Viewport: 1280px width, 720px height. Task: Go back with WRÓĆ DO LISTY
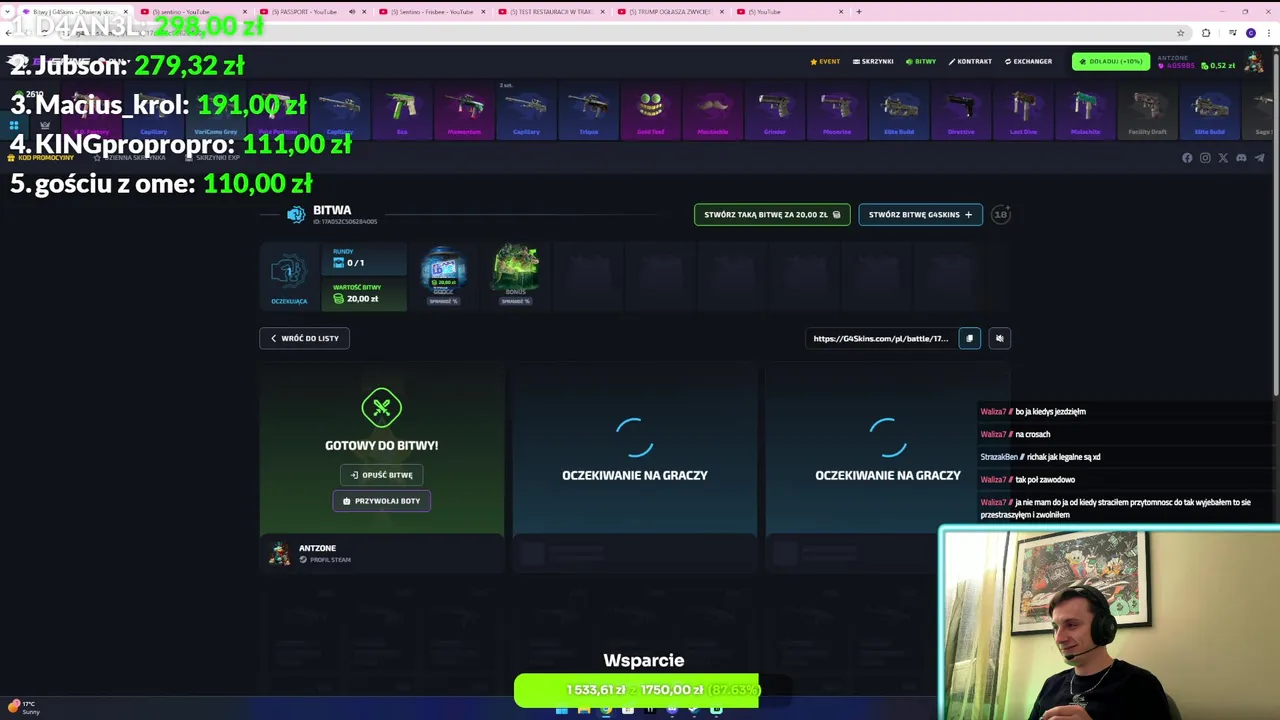(304, 338)
